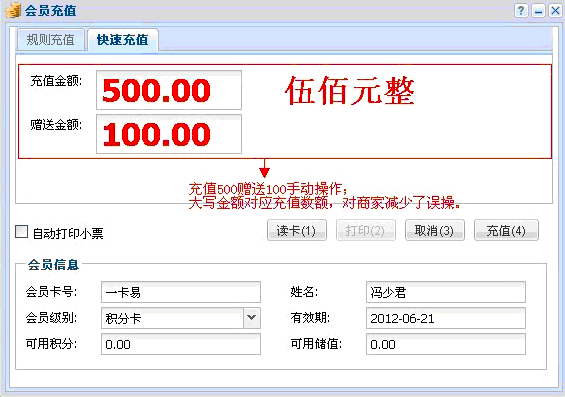
Task: Click the 可用储值 field showing 0.00
Action: [446, 344]
